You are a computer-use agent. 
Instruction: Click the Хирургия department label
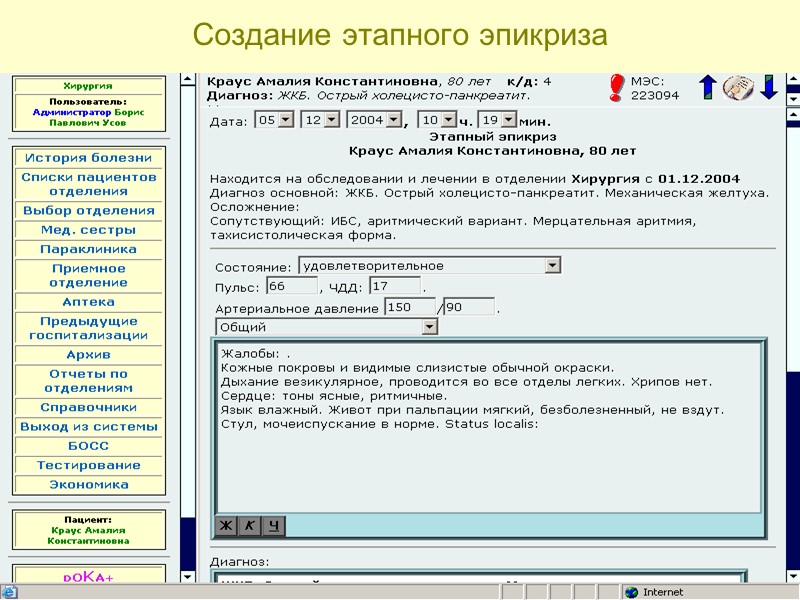pos(88,86)
